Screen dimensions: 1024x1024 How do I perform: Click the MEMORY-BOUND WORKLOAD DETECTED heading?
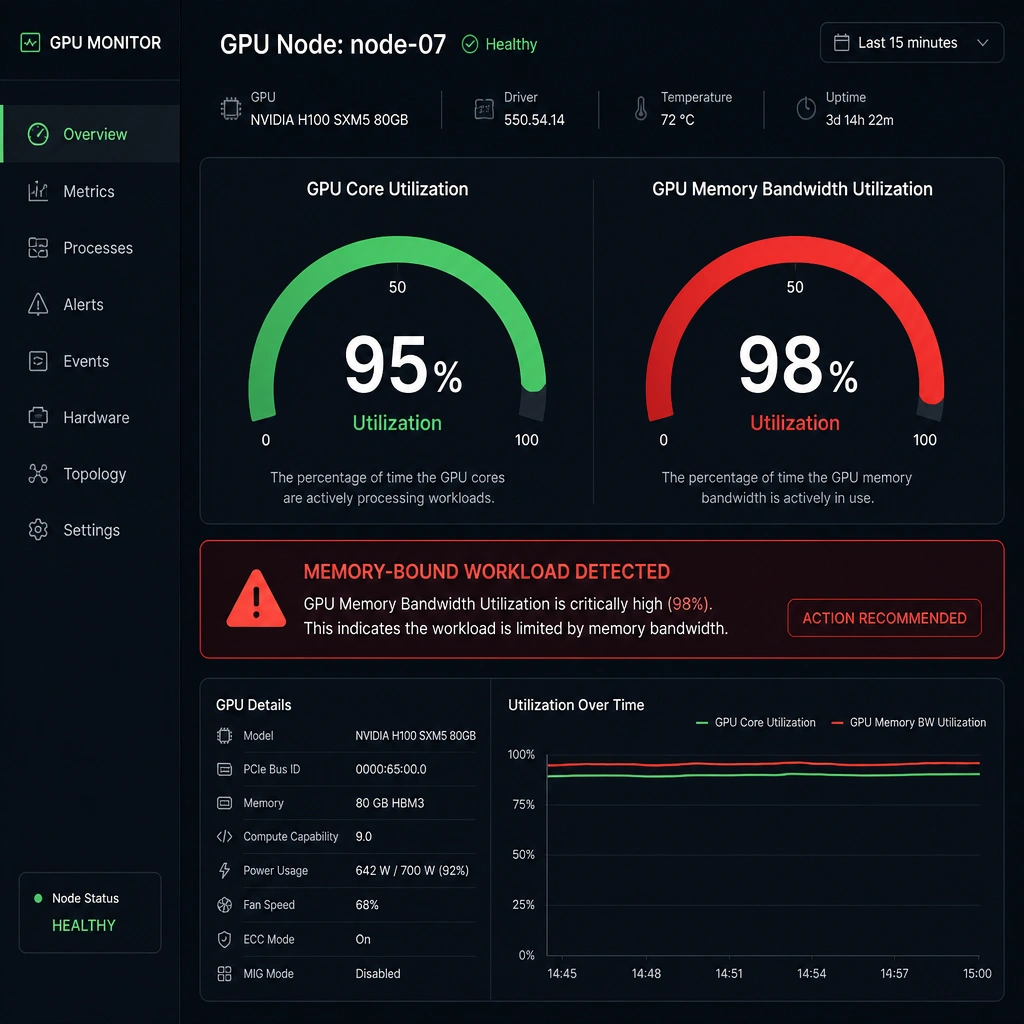tap(487, 572)
